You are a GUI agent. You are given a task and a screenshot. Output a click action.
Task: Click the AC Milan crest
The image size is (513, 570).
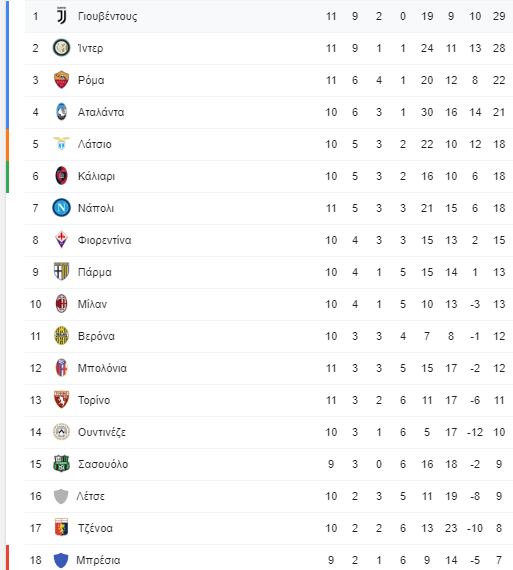point(61,304)
